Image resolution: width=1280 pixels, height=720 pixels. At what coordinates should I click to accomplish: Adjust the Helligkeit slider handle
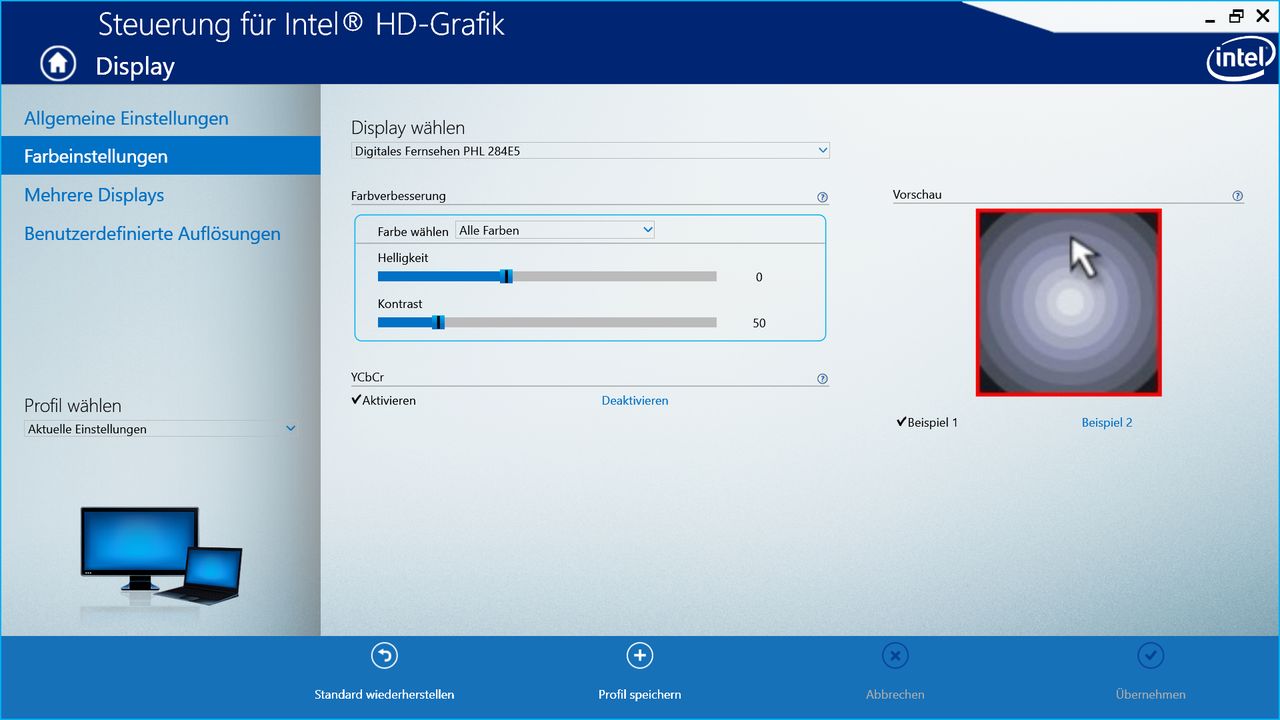pos(506,277)
